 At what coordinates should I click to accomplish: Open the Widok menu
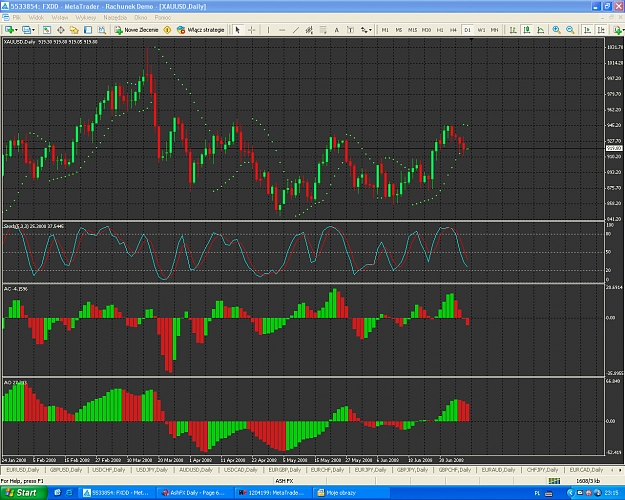36,18
